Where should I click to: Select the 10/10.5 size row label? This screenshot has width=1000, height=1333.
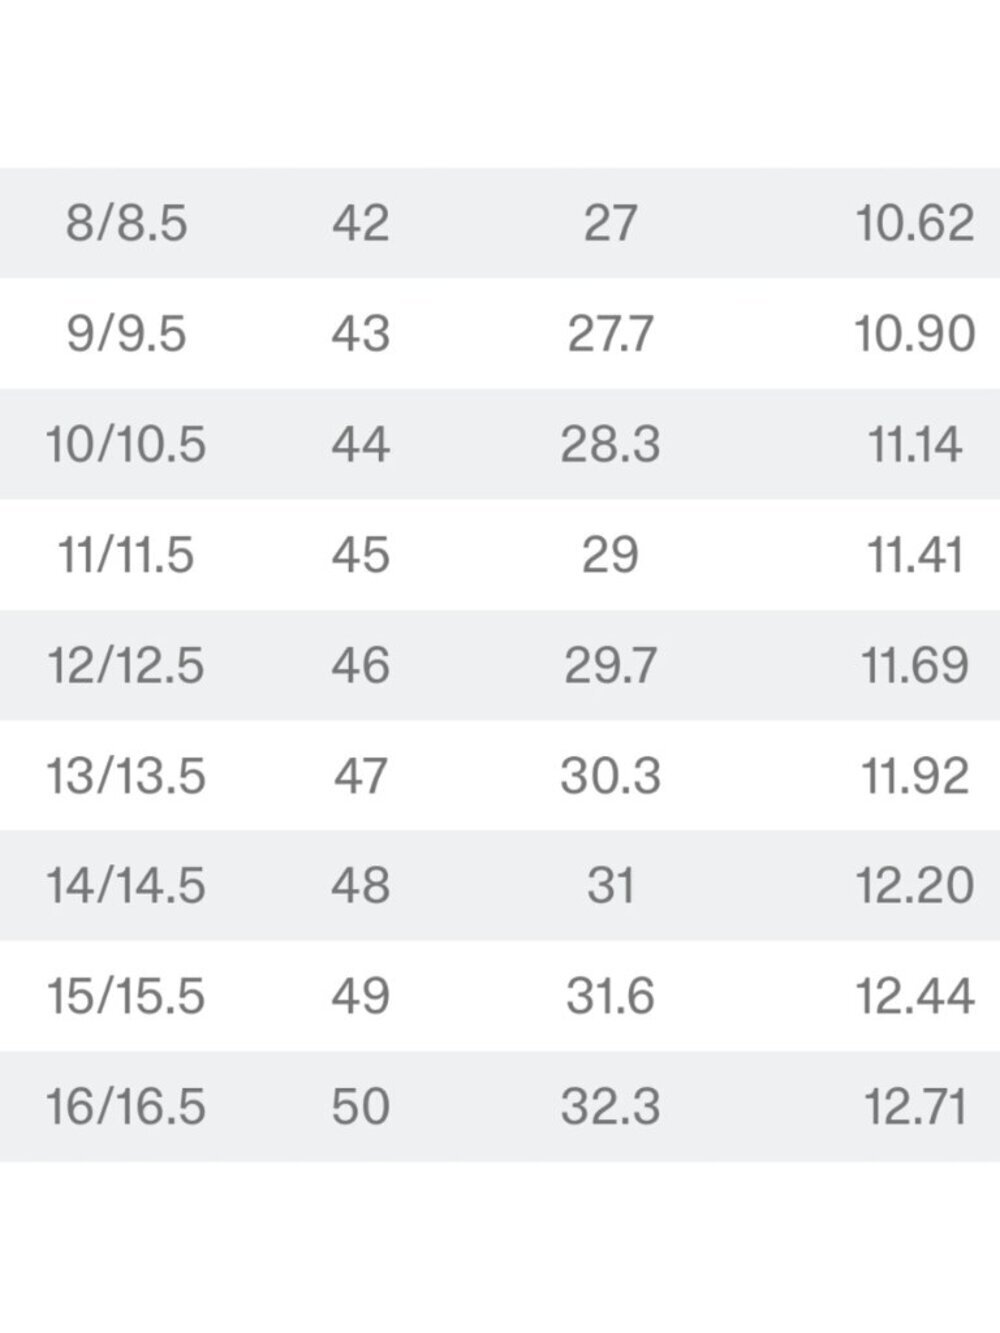[x=126, y=444]
